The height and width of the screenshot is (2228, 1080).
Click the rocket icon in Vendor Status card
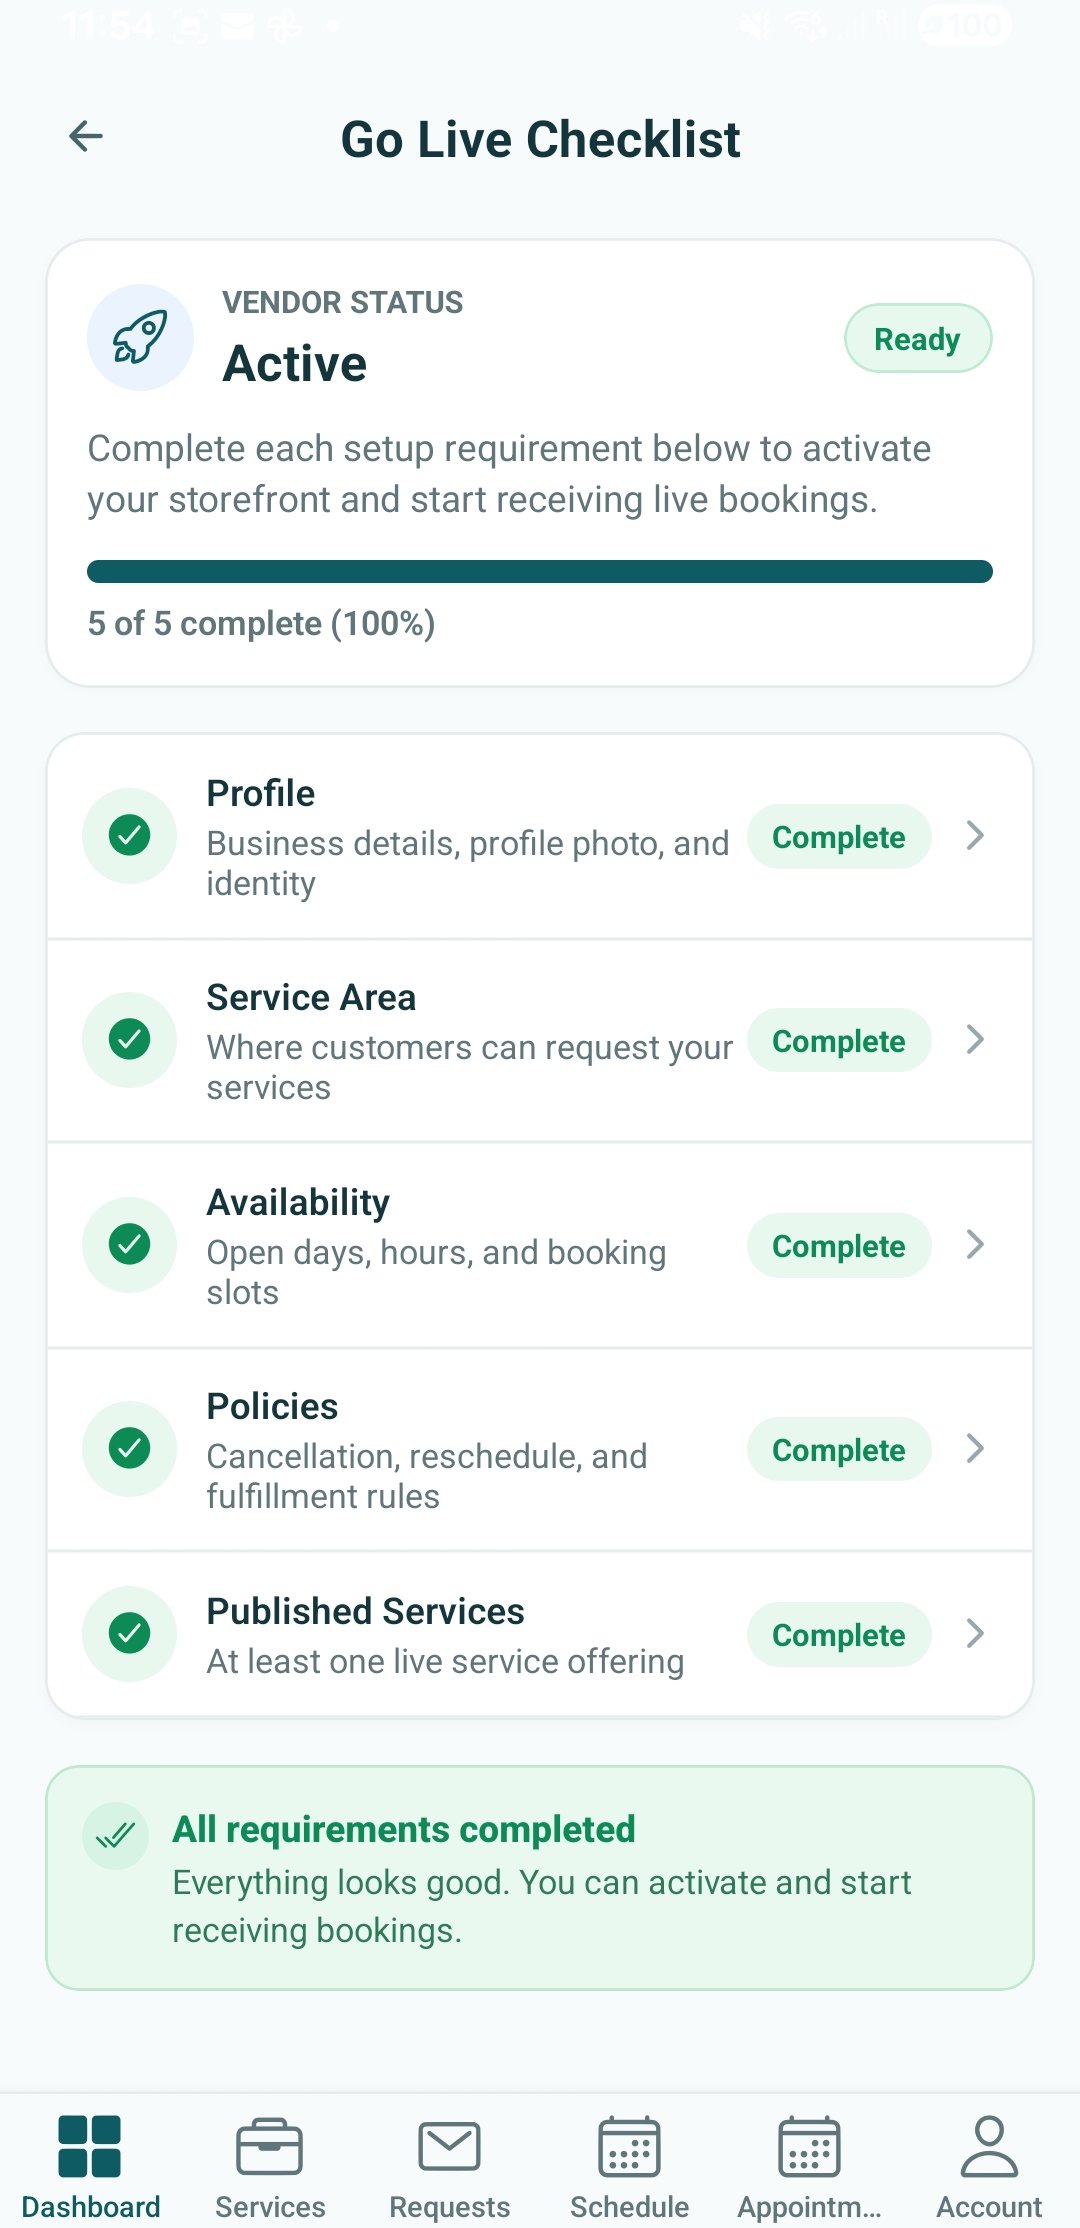pyautogui.click(x=140, y=338)
